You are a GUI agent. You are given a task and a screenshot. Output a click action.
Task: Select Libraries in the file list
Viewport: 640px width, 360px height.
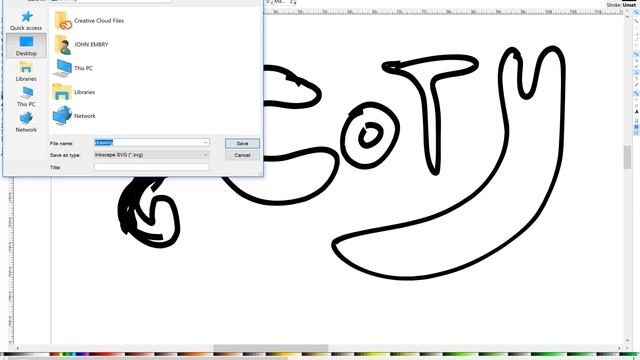click(x=74, y=92)
